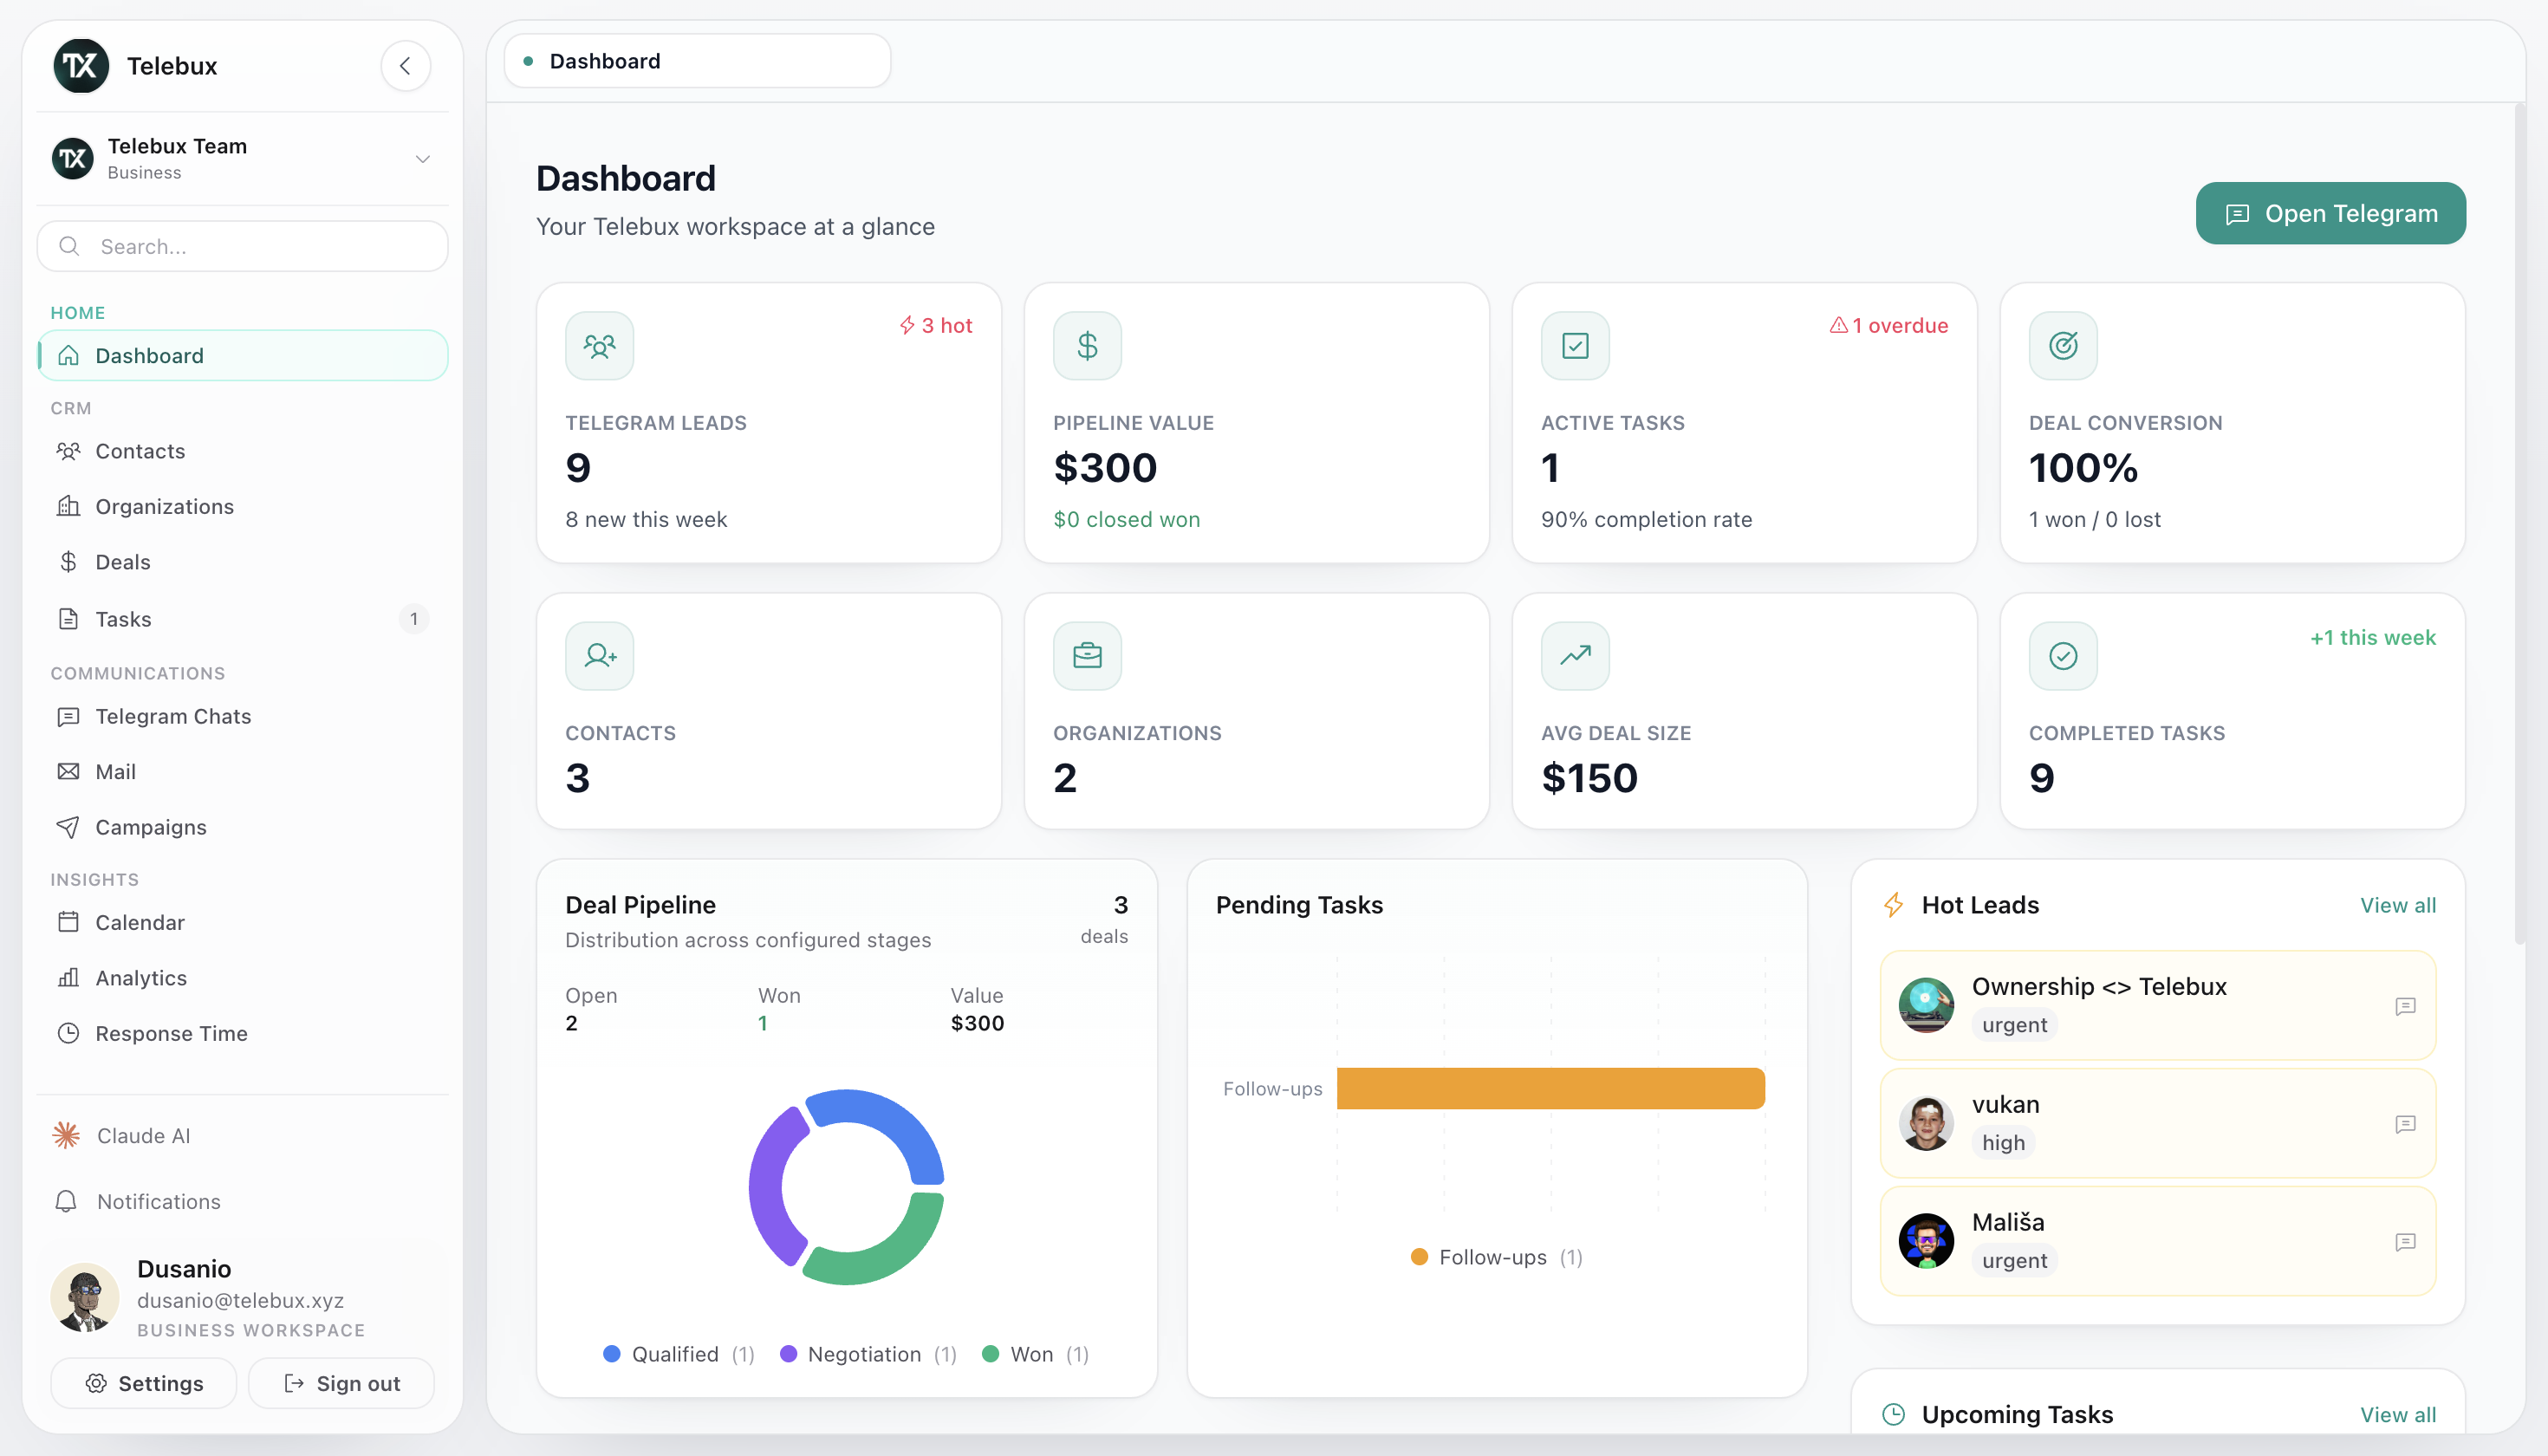Click the Completed Tasks checkmark icon

2064,656
